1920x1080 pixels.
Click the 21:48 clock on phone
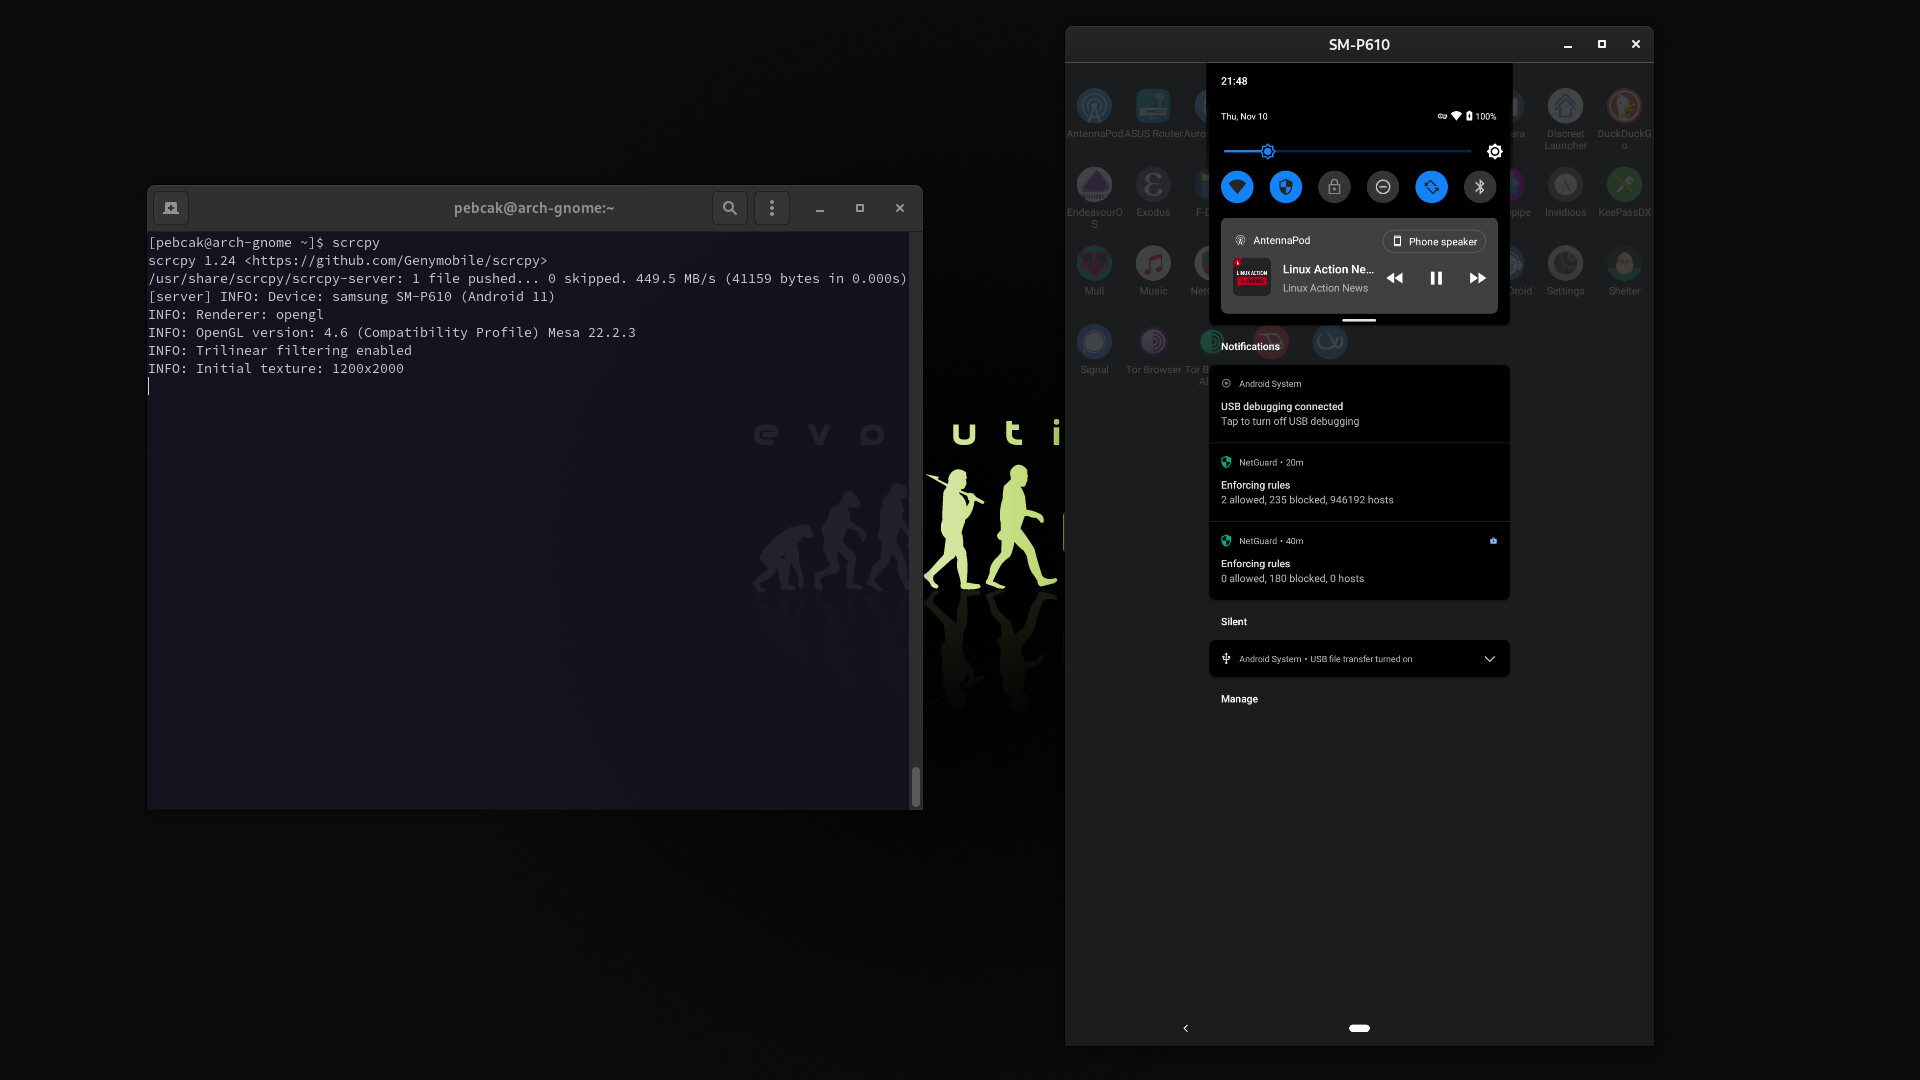point(1234,81)
